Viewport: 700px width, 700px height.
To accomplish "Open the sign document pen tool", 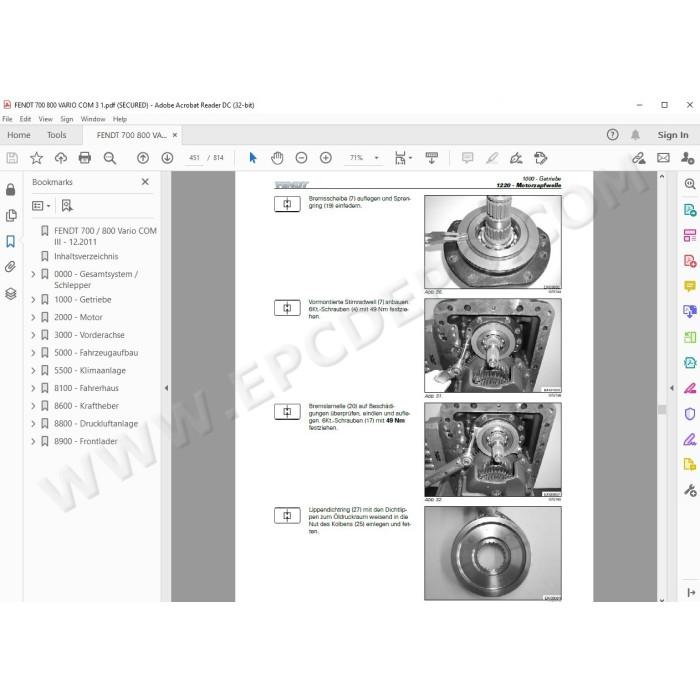I will 516,158.
